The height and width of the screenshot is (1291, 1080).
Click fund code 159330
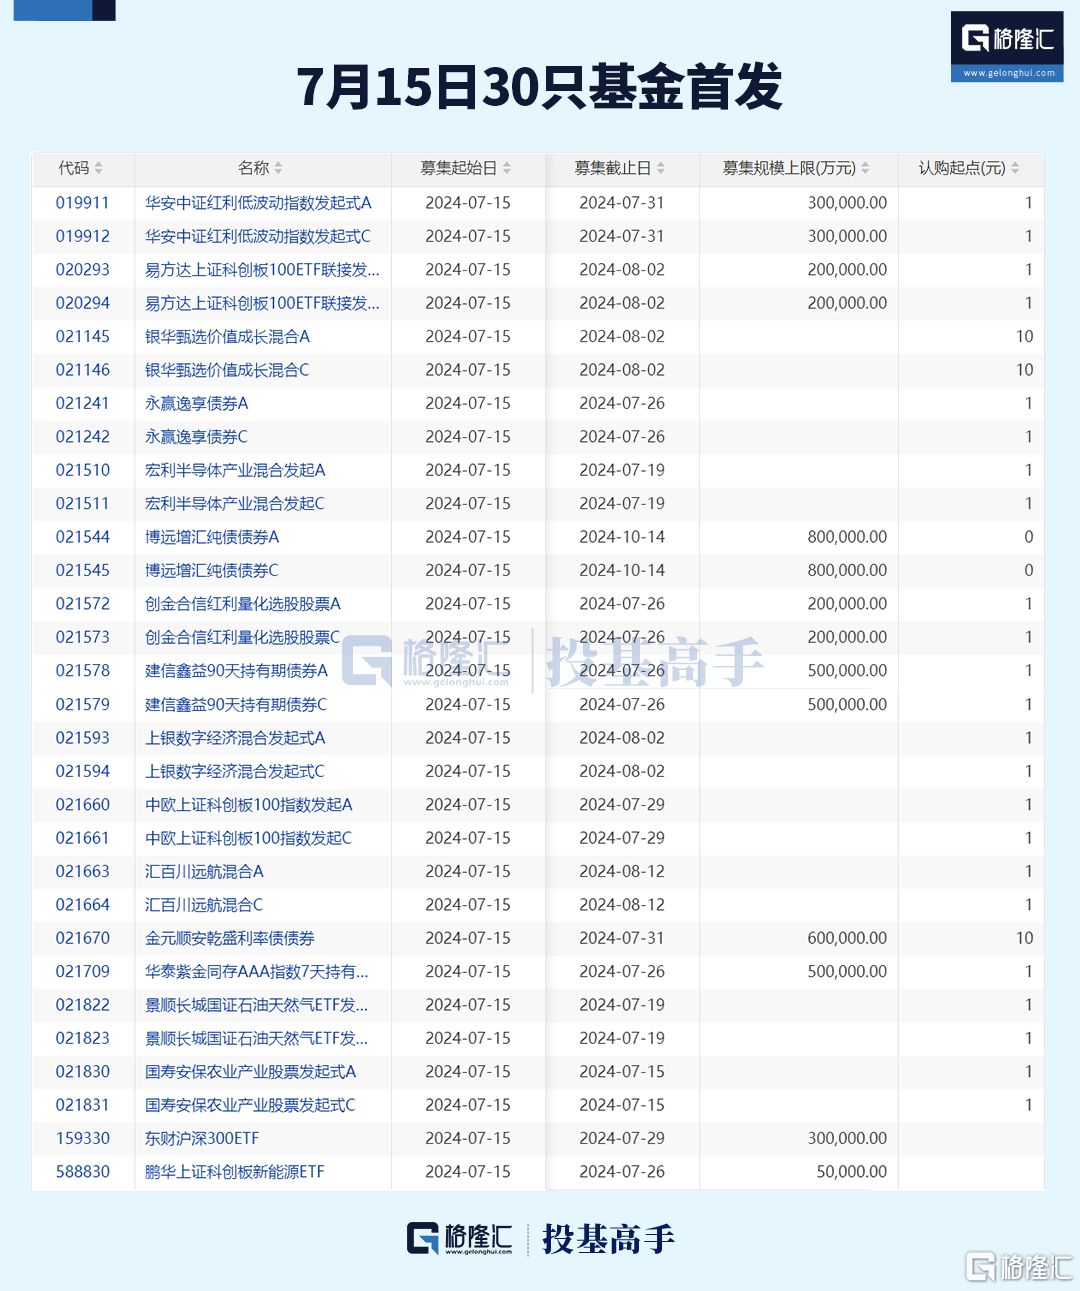pyautogui.click(x=83, y=1139)
